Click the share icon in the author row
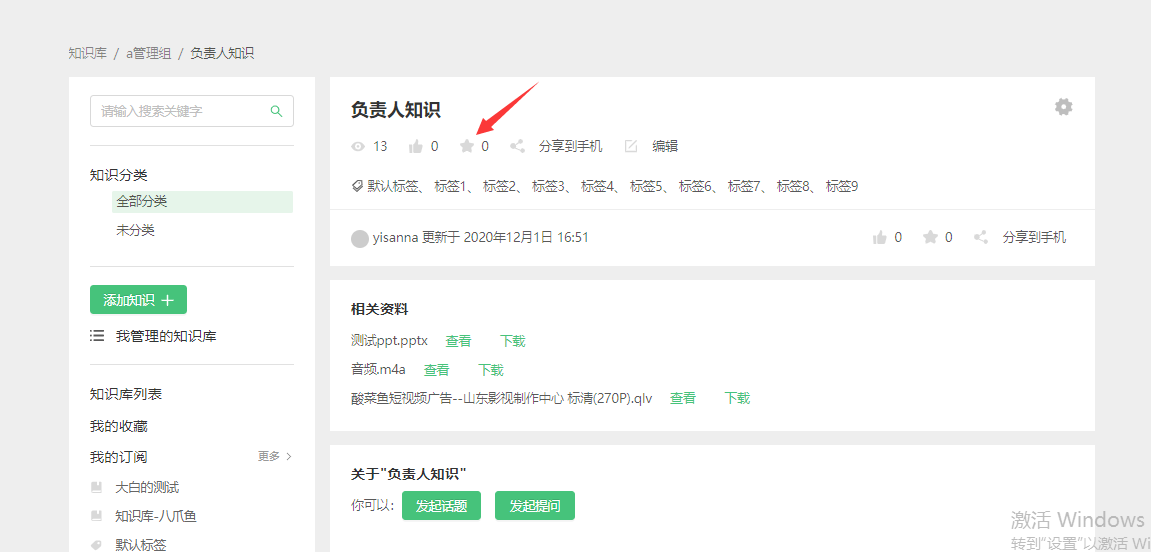The height and width of the screenshot is (552, 1151). coord(981,237)
